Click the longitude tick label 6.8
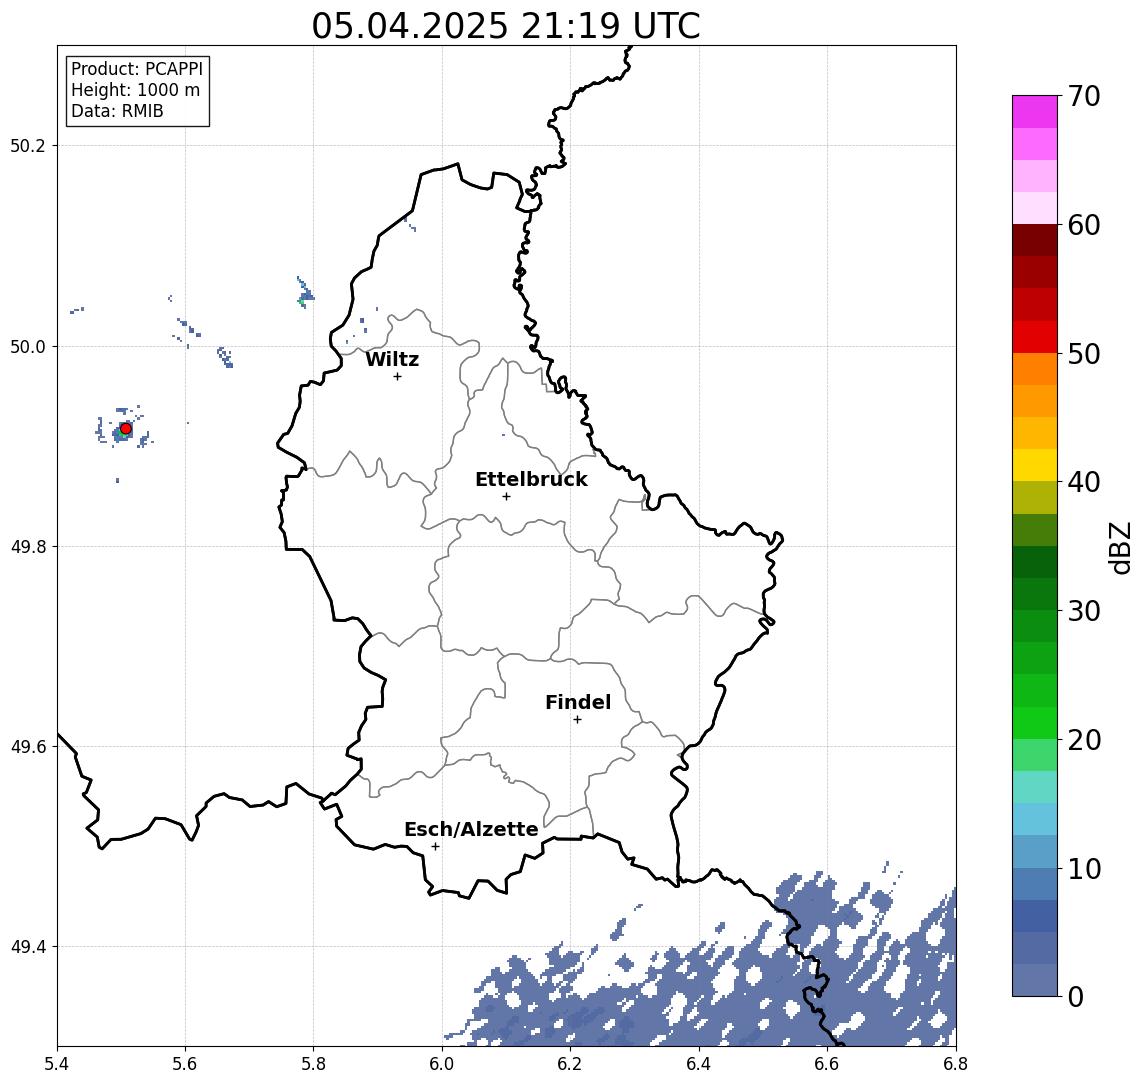The height and width of the screenshot is (1084, 1145). pyautogui.click(x=955, y=1064)
